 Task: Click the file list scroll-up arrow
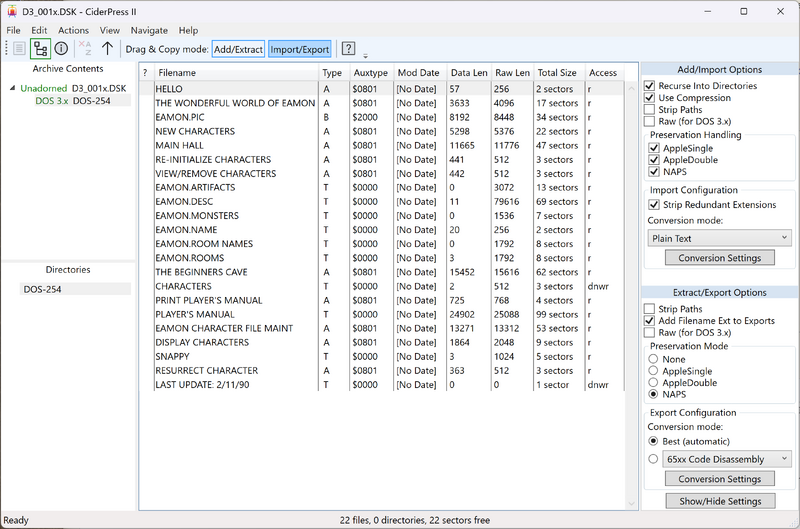[x=631, y=89]
